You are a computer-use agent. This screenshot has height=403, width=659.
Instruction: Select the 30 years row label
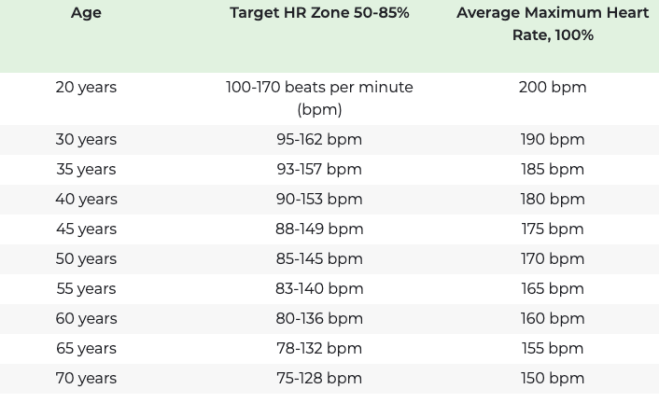point(86,140)
